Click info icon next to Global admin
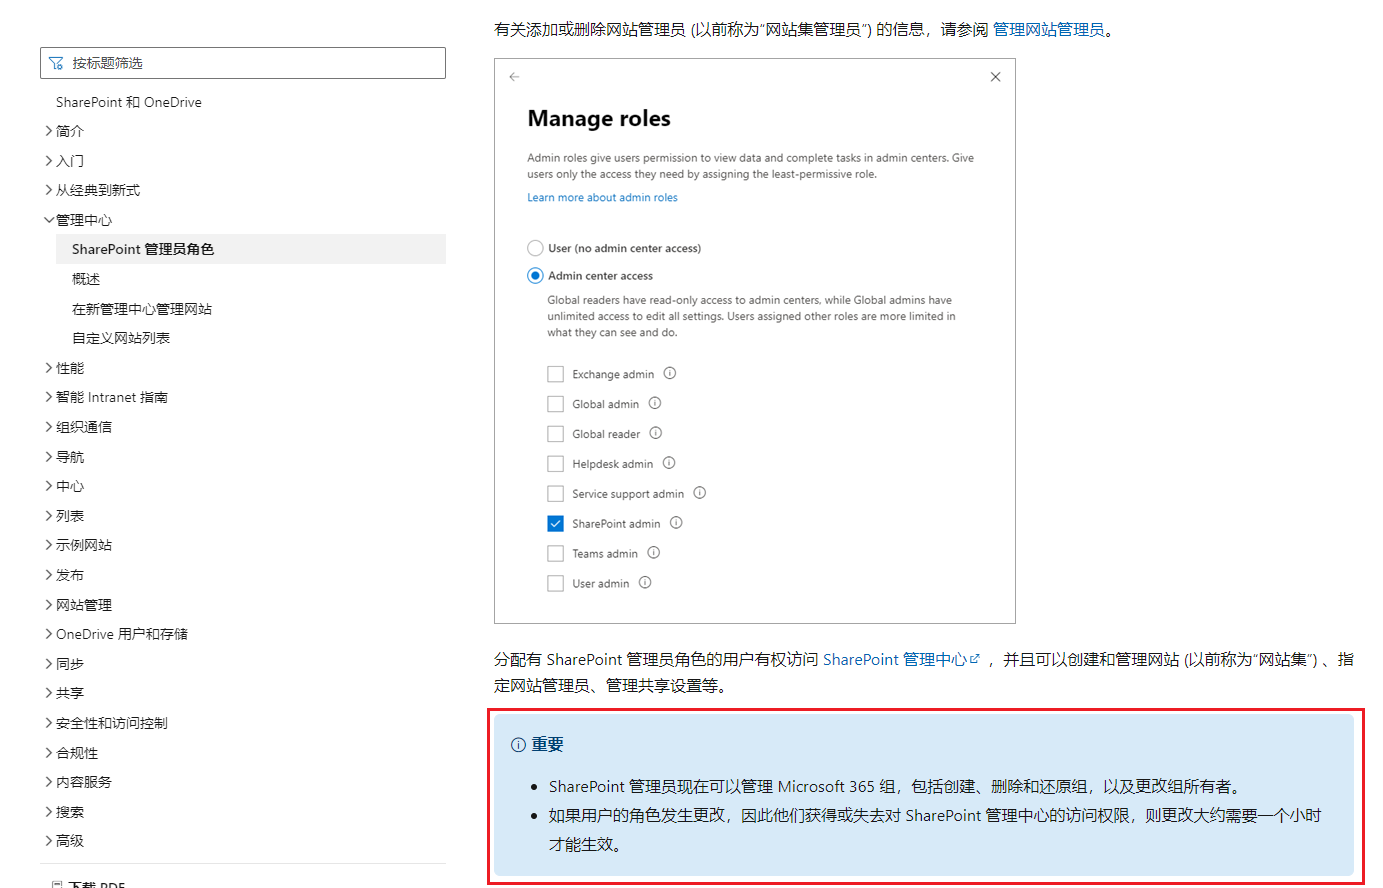 pos(655,403)
